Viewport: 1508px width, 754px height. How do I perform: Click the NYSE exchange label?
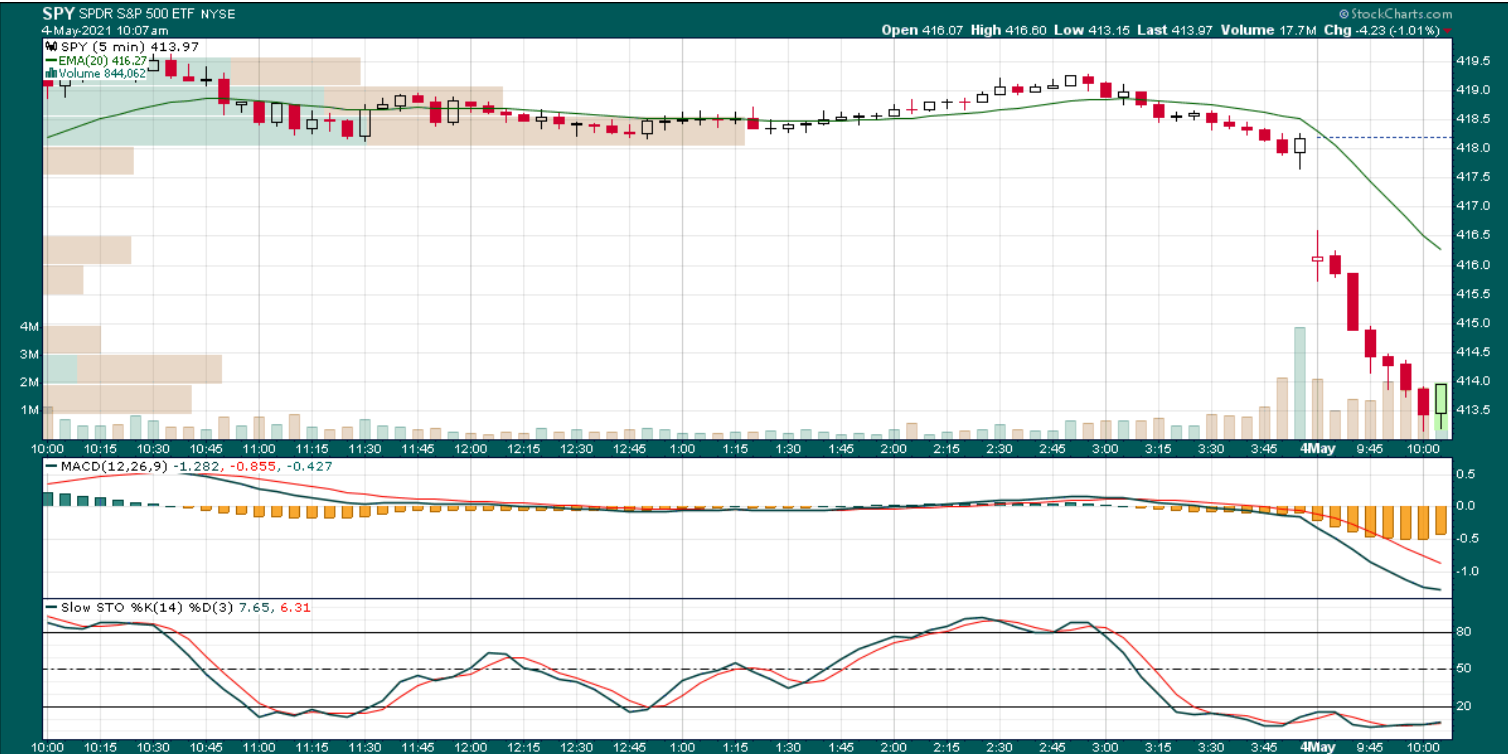pyautogui.click(x=218, y=15)
